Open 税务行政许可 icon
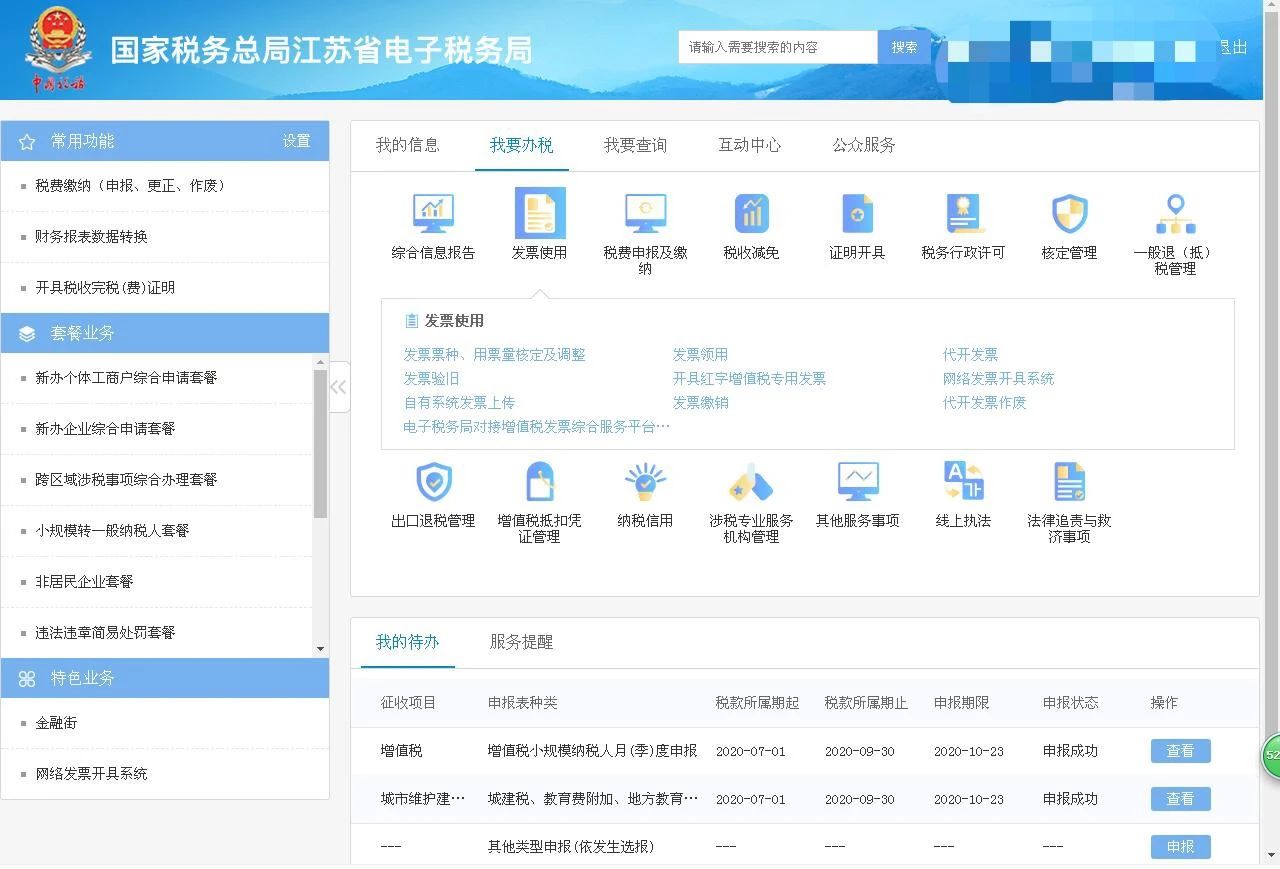The image size is (1280, 869). click(963, 213)
